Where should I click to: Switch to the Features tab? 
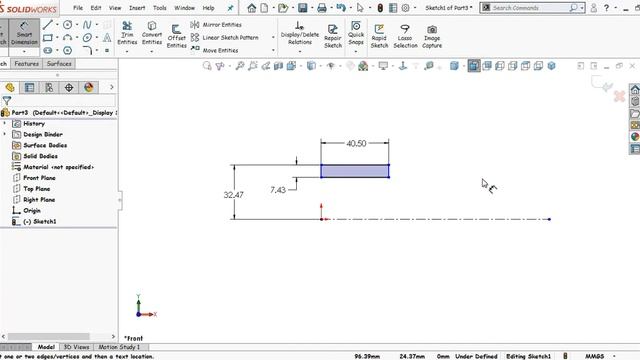pos(27,64)
